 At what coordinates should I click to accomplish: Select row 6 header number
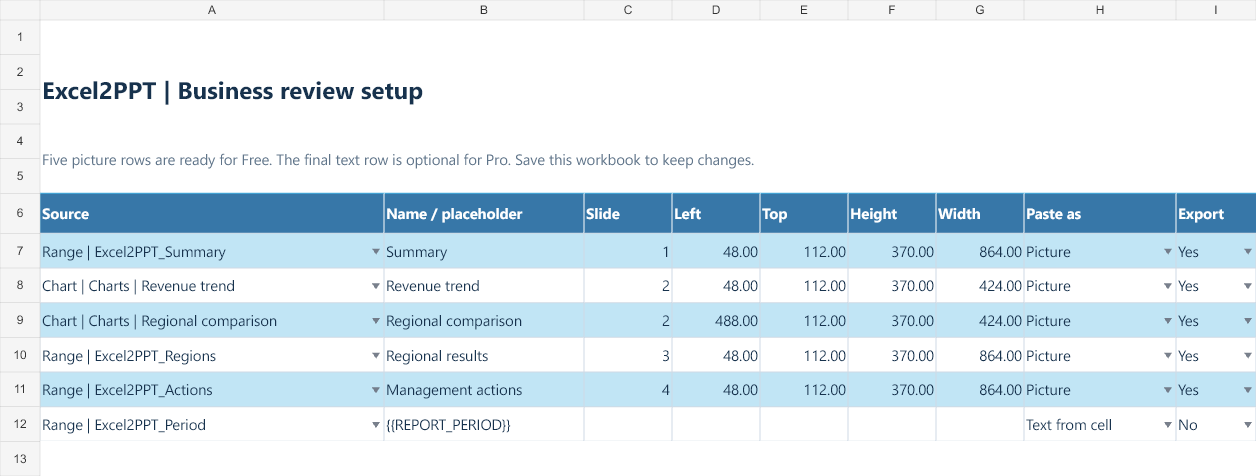pos(20,213)
